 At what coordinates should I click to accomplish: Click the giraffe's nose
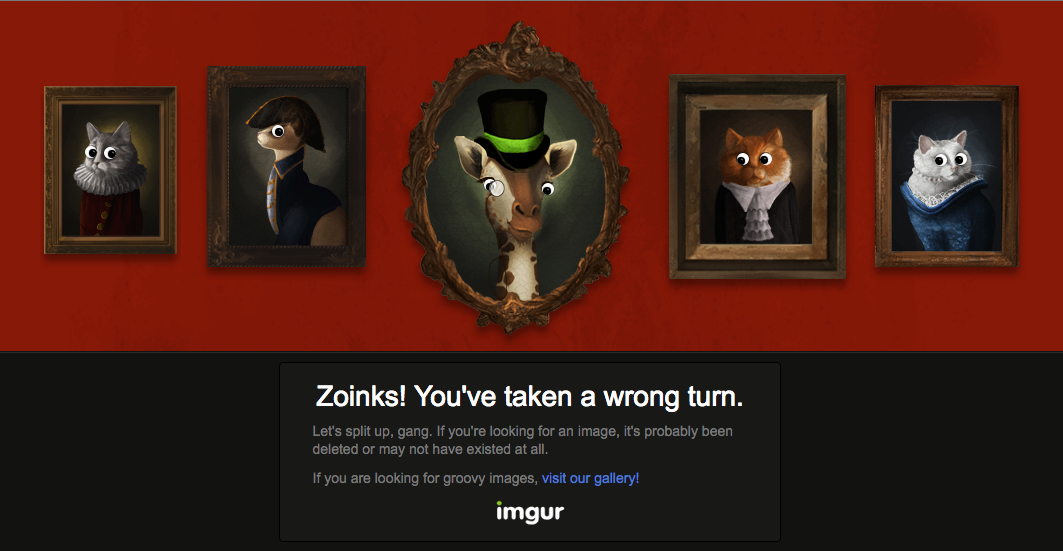[x=526, y=210]
